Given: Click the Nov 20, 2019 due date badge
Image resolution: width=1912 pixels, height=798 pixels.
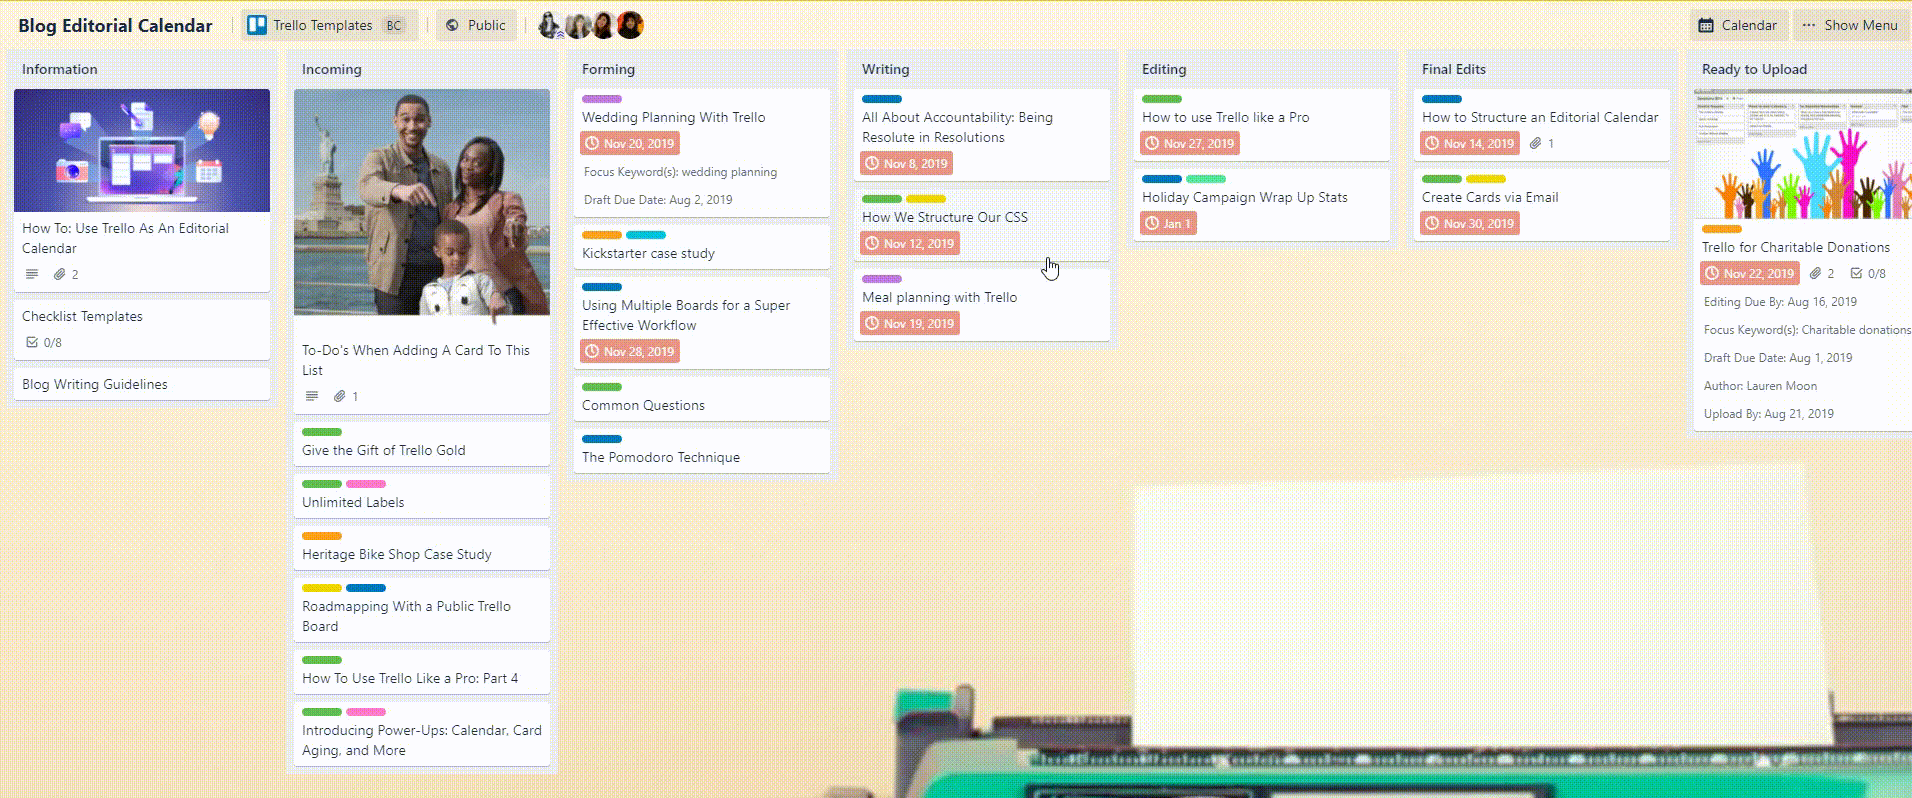Looking at the screenshot, I should pyautogui.click(x=630, y=143).
